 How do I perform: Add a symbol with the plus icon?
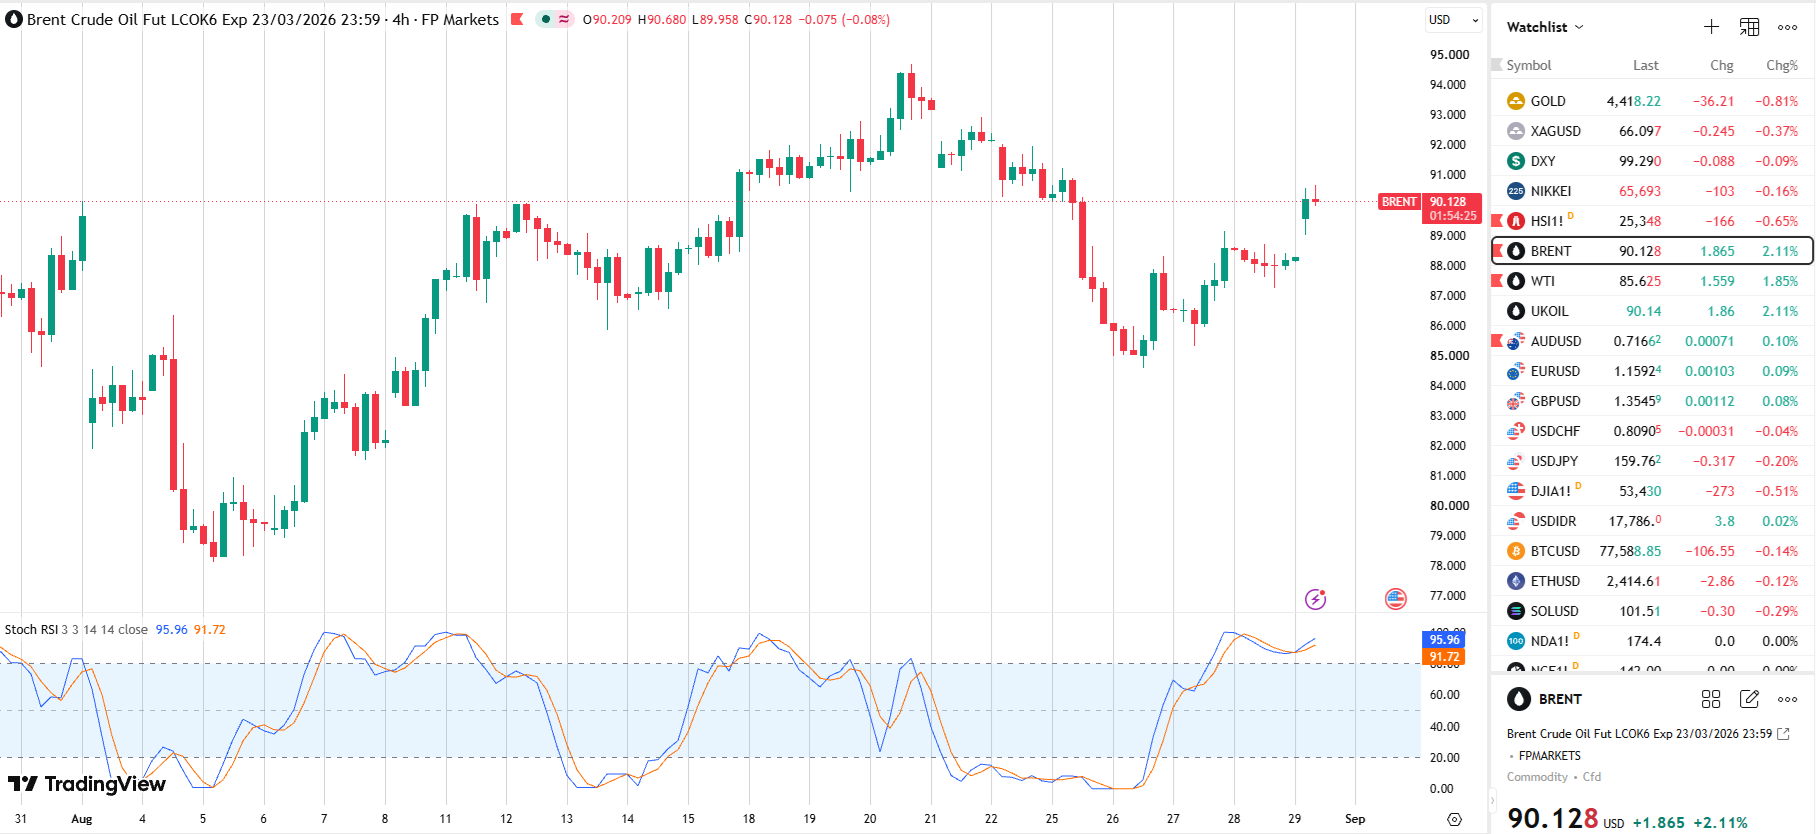click(x=1711, y=27)
